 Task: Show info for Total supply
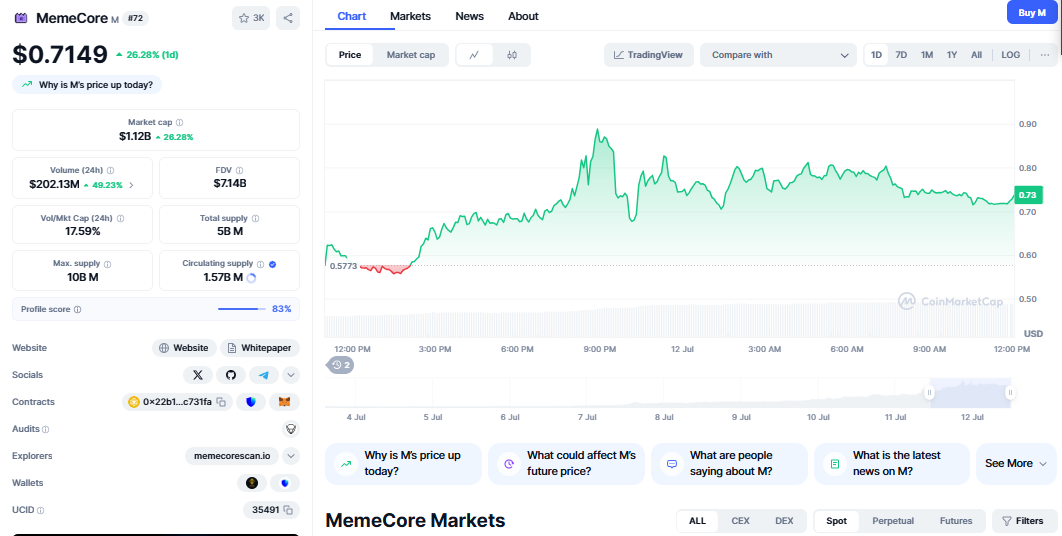(x=255, y=219)
